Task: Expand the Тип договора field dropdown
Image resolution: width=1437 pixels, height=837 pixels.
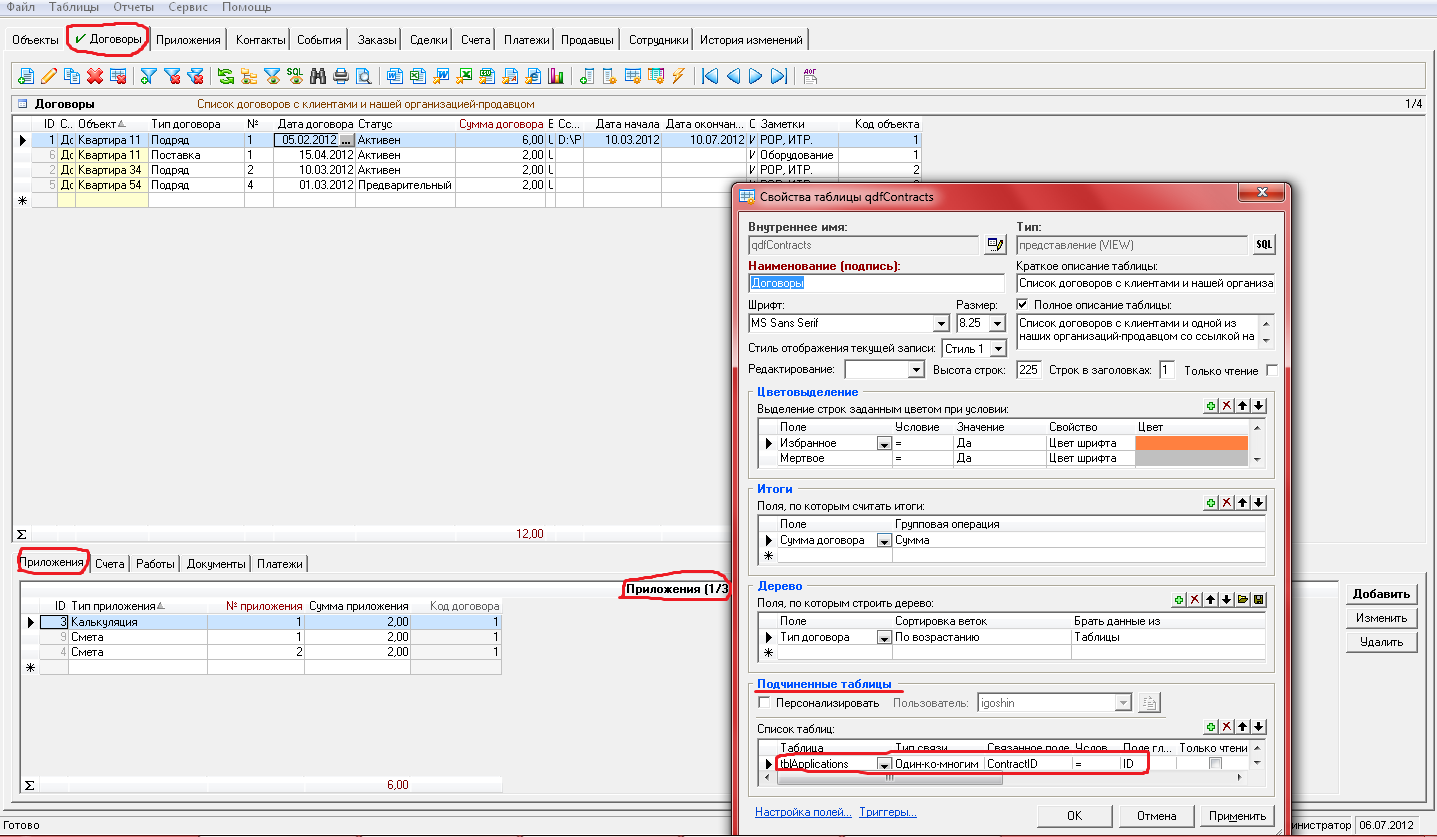Action: [884, 637]
